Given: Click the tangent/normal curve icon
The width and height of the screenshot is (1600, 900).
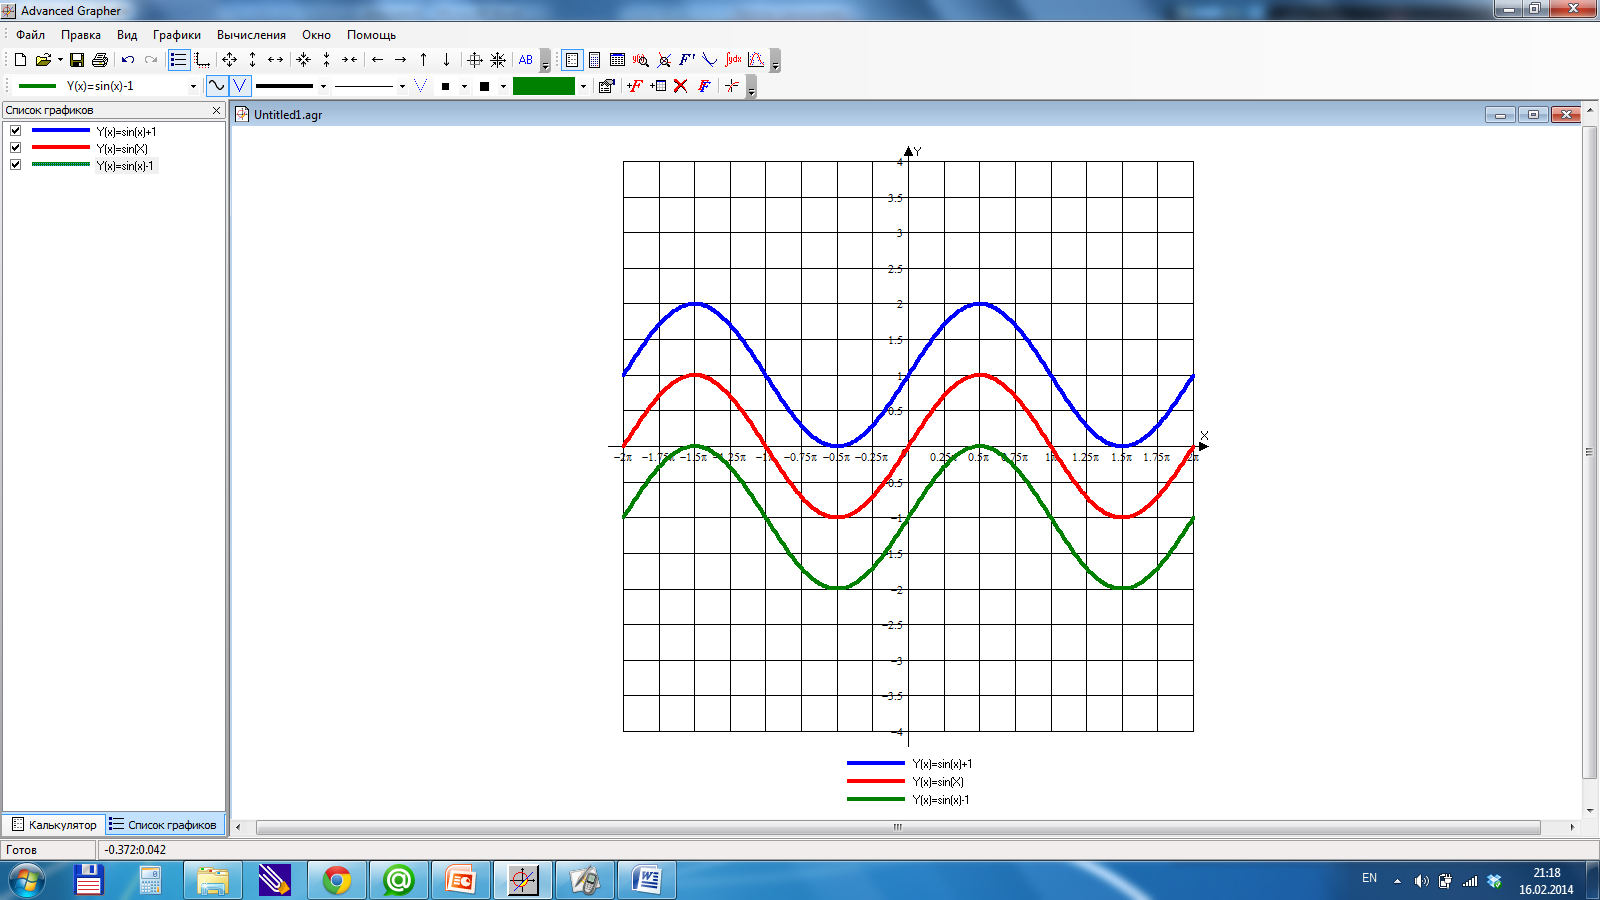Looking at the screenshot, I should coord(710,60).
